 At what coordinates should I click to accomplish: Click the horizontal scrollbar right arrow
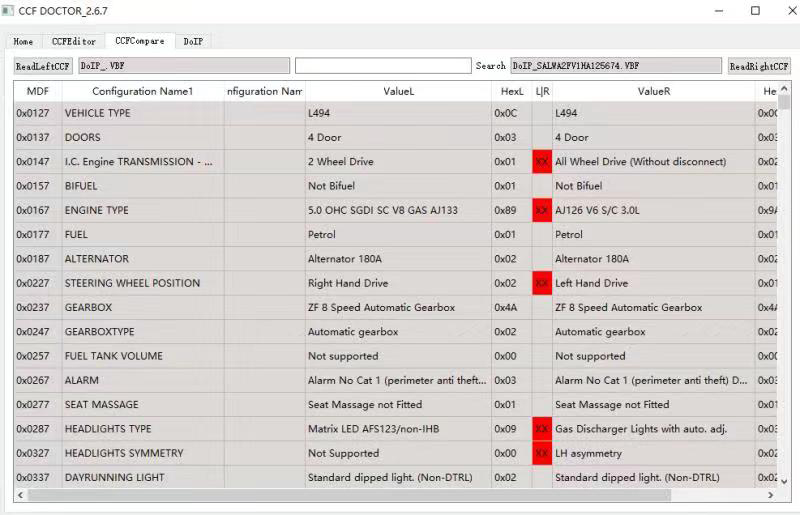770,495
